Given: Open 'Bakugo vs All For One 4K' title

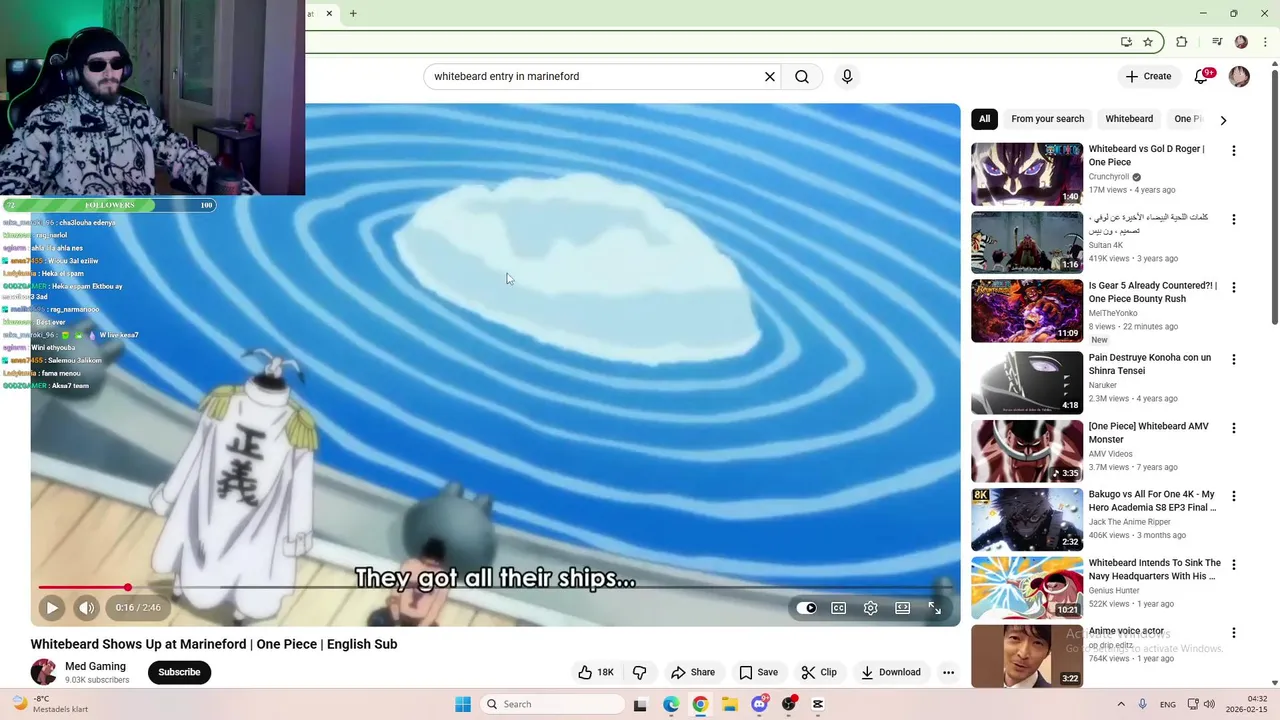Looking at the screenshot, I should click(x=1152, y=501).
